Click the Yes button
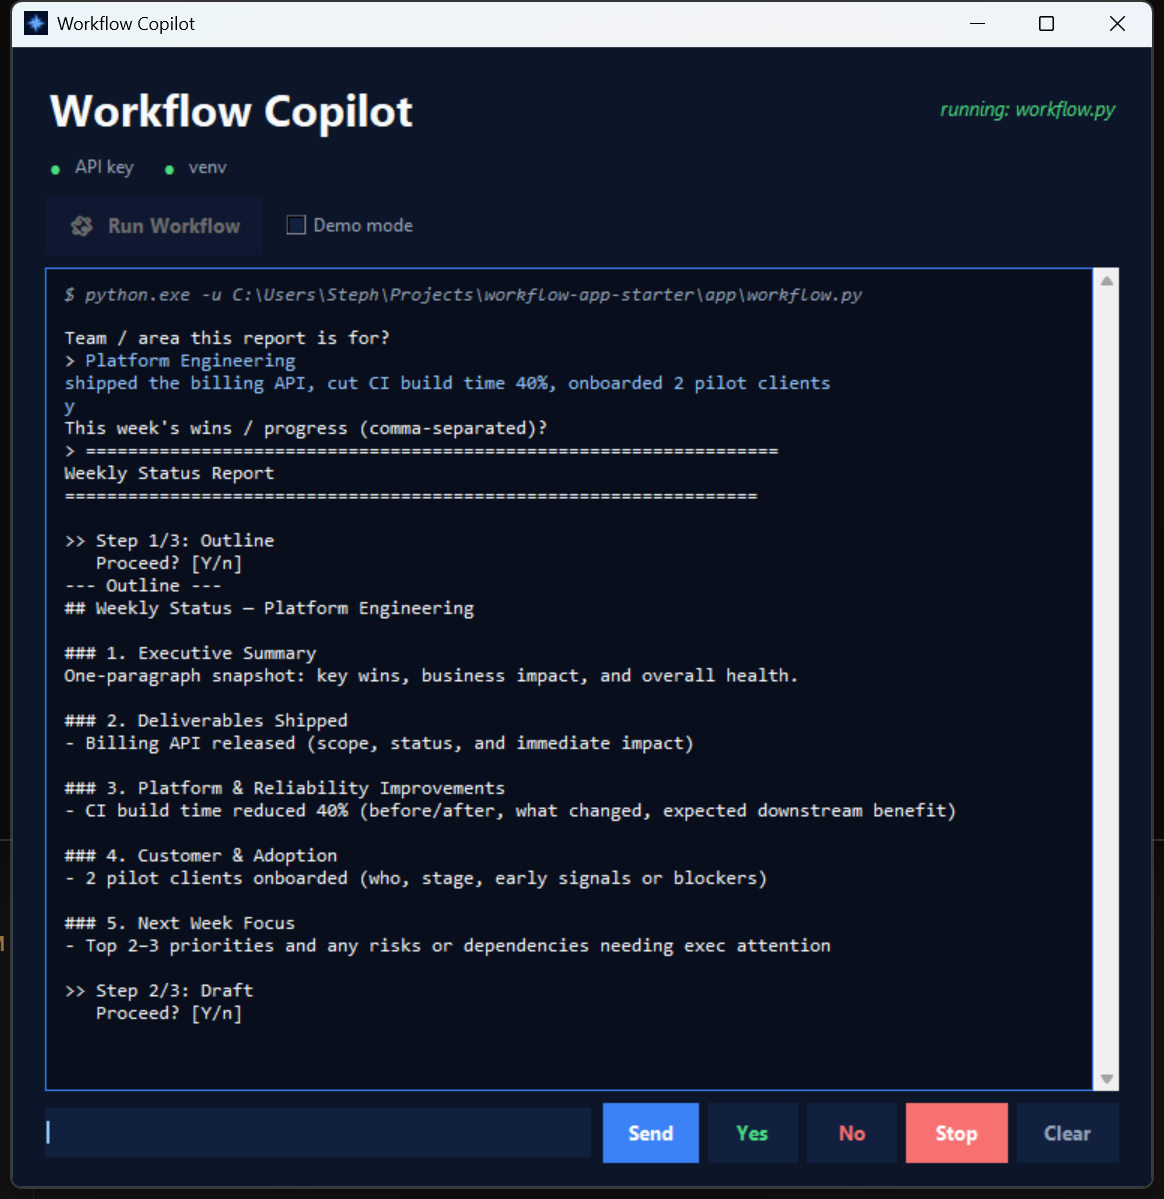 pos(752,1132)
